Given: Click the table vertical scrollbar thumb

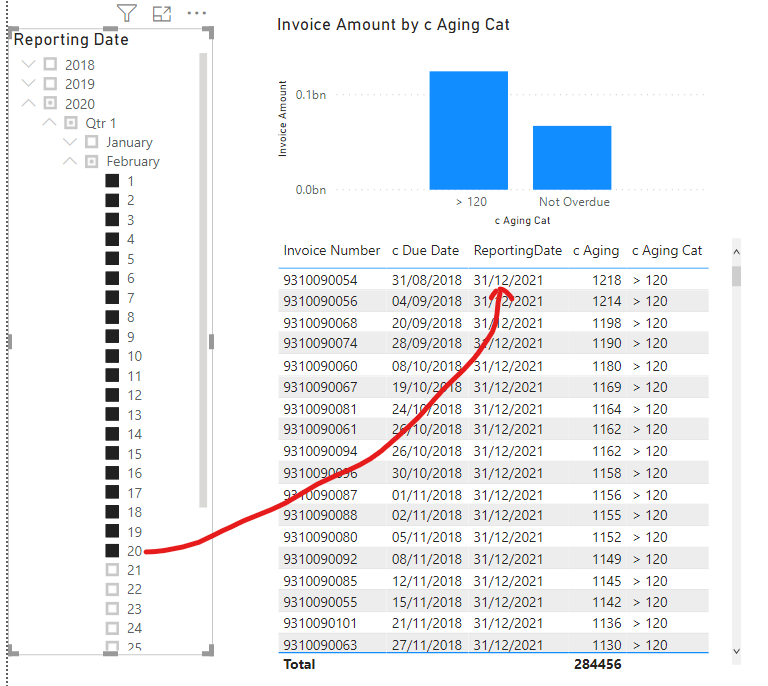Looking at the screenshot, I should [736, 276].
